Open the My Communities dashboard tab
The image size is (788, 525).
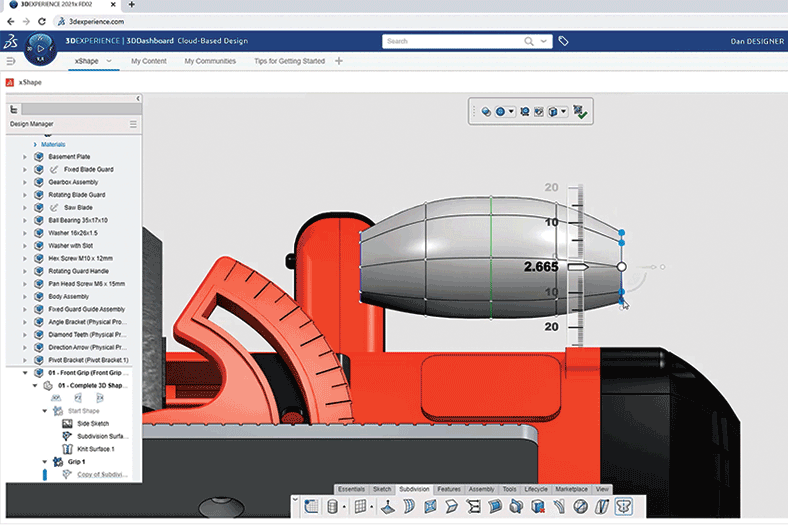coord(210,61)
